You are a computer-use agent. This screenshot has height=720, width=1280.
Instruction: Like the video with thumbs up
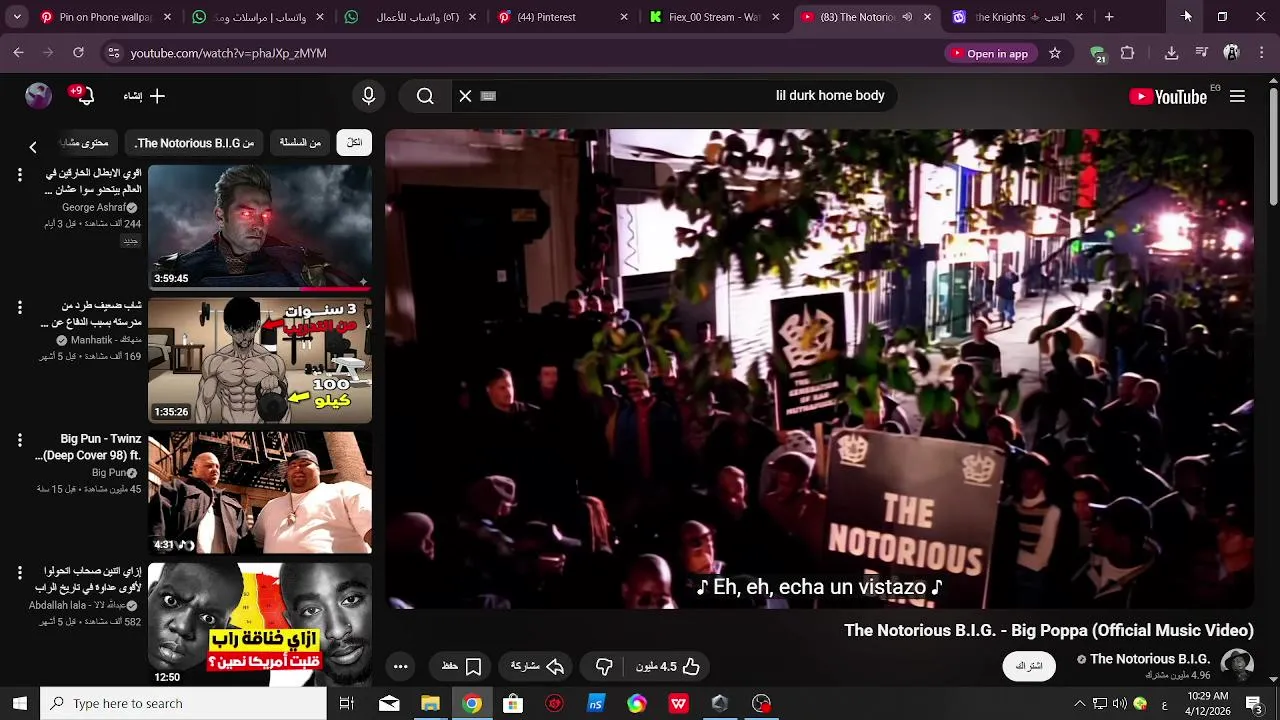[667, 666]
